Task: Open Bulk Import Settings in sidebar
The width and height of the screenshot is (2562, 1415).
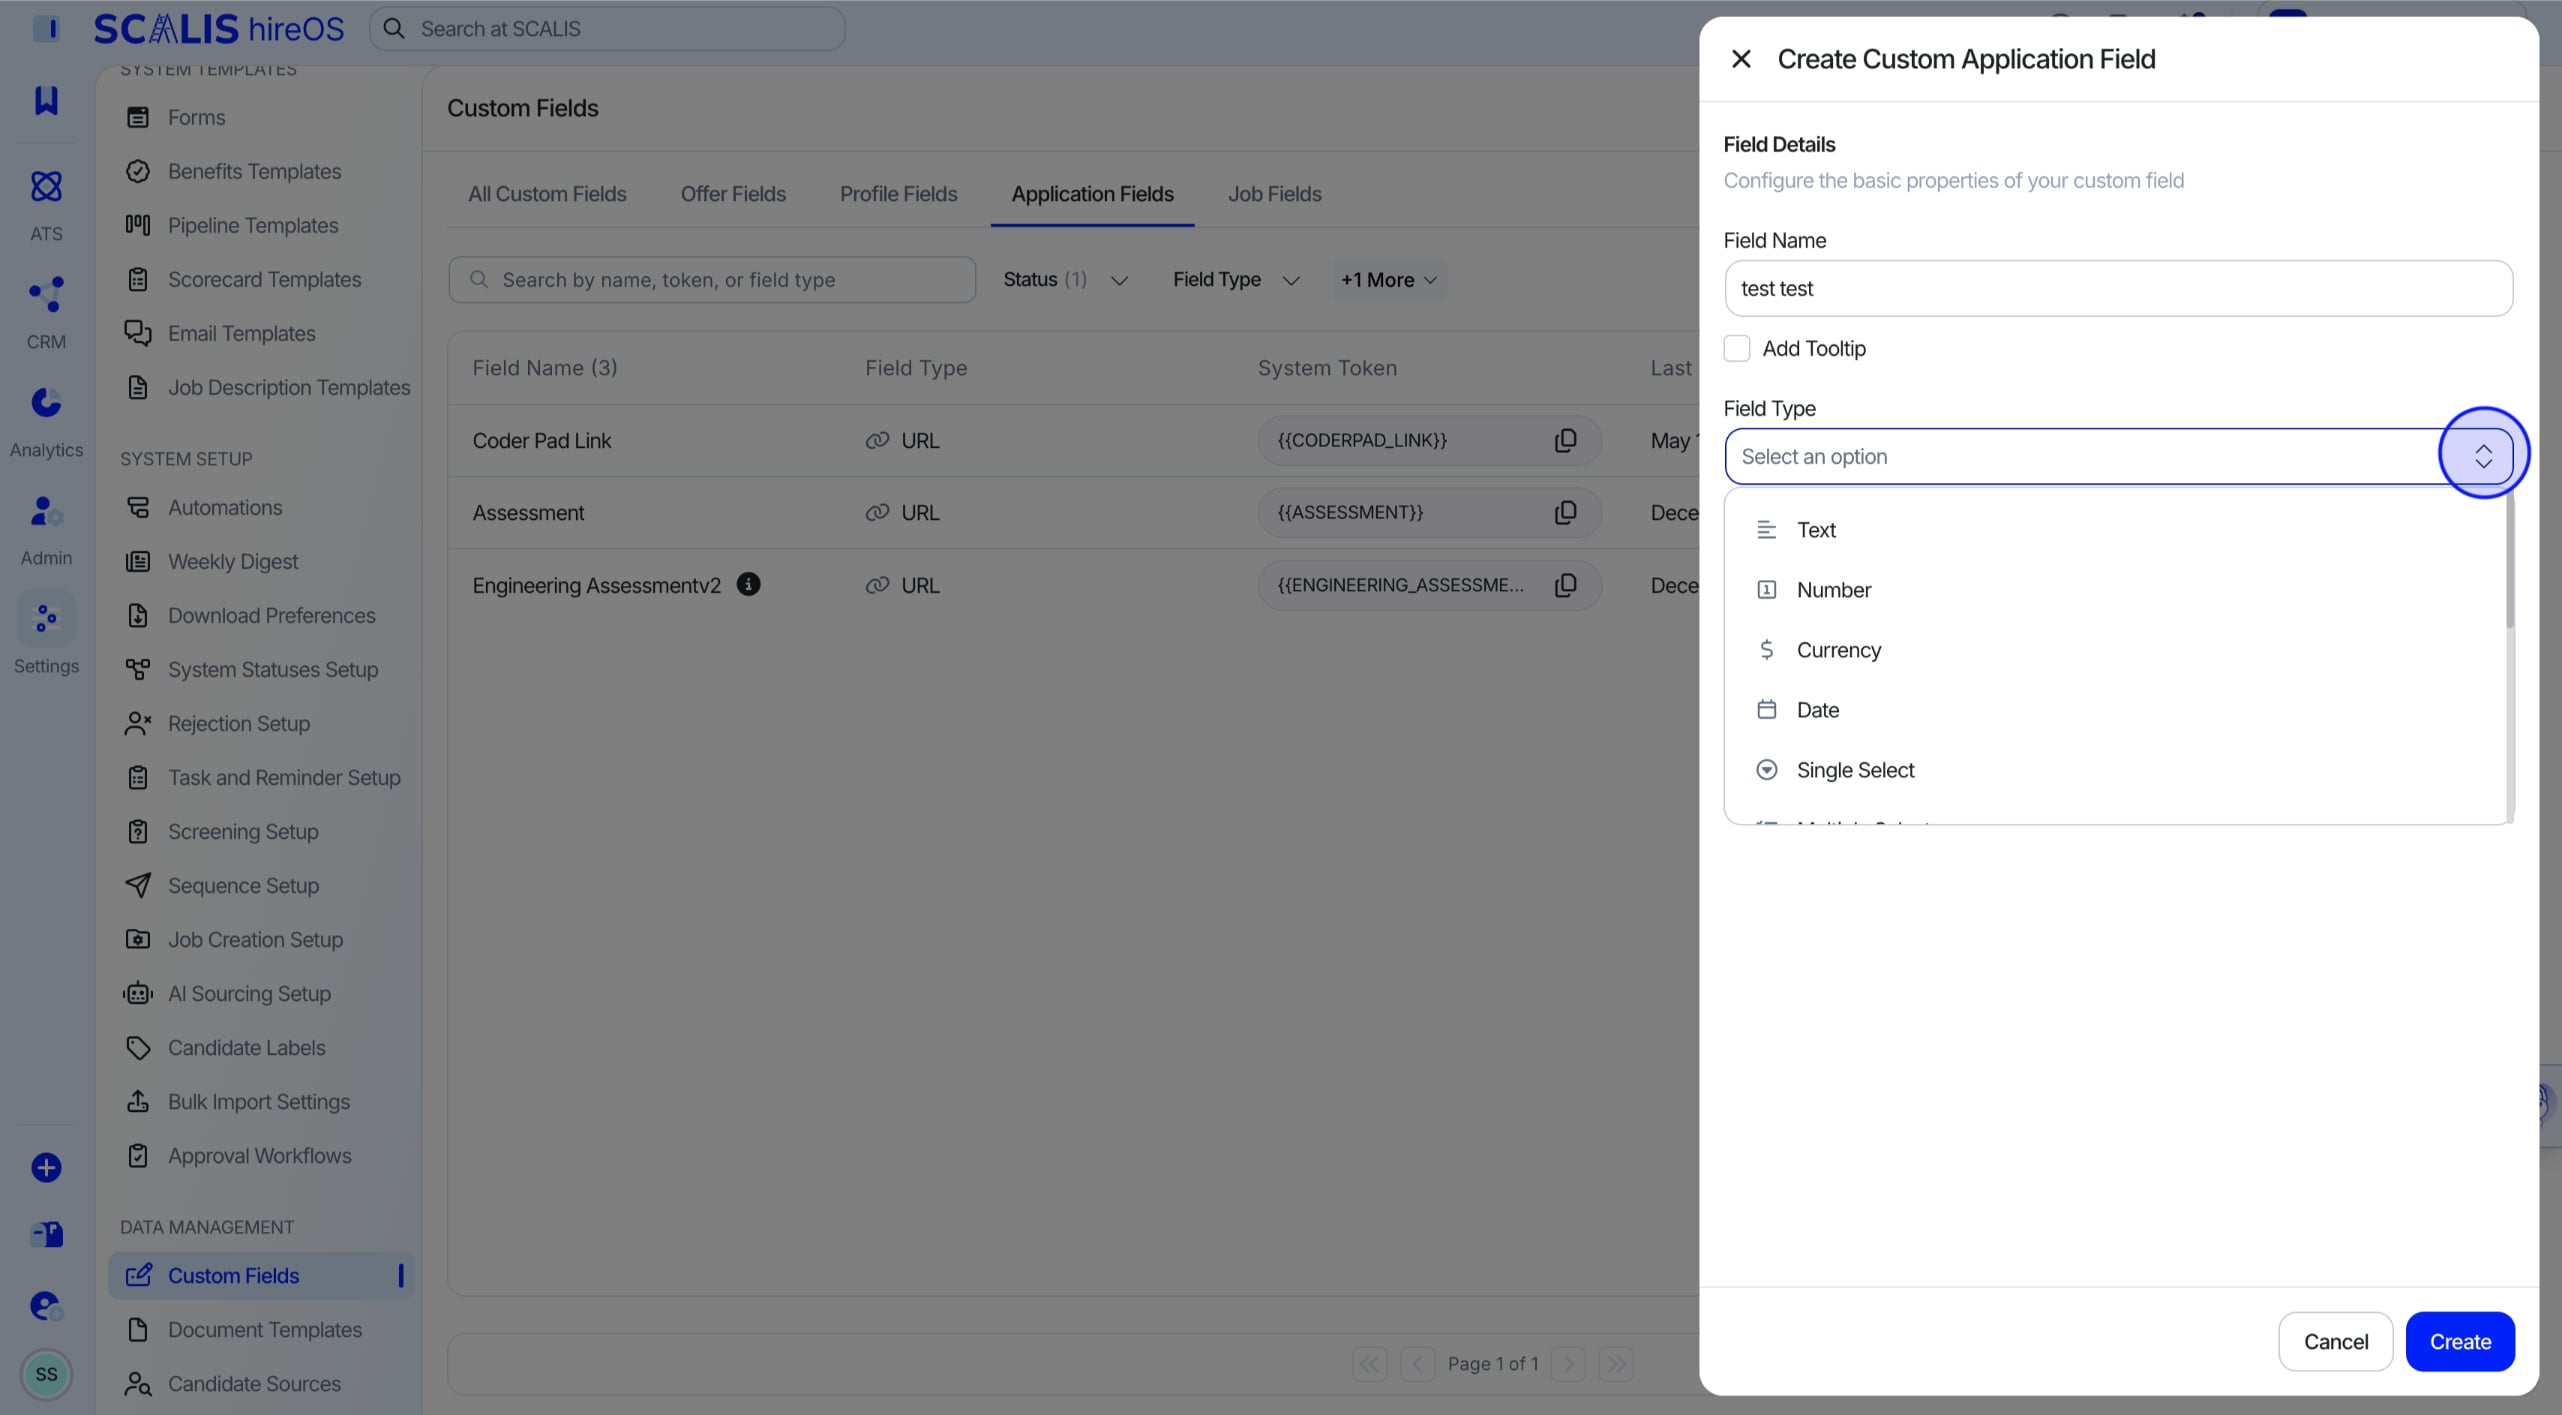Action: 261,1101
